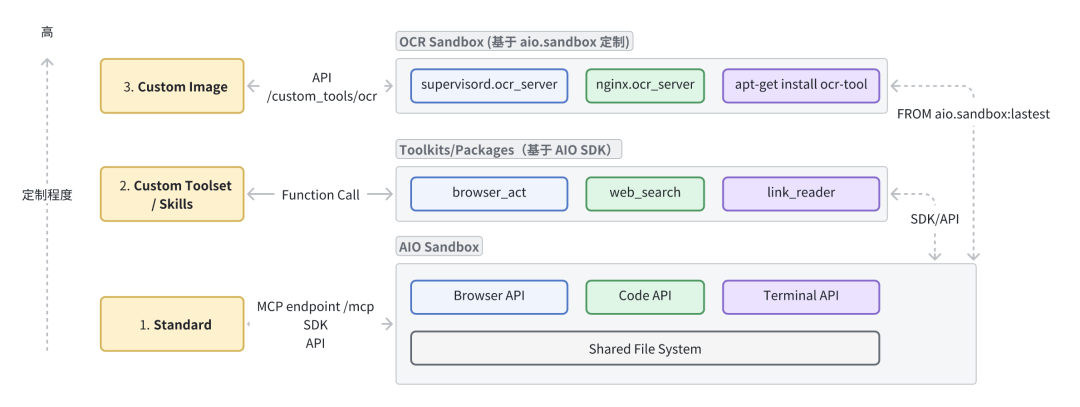
Task: Click the Custom Image box
Action: [x=172, y=86]
